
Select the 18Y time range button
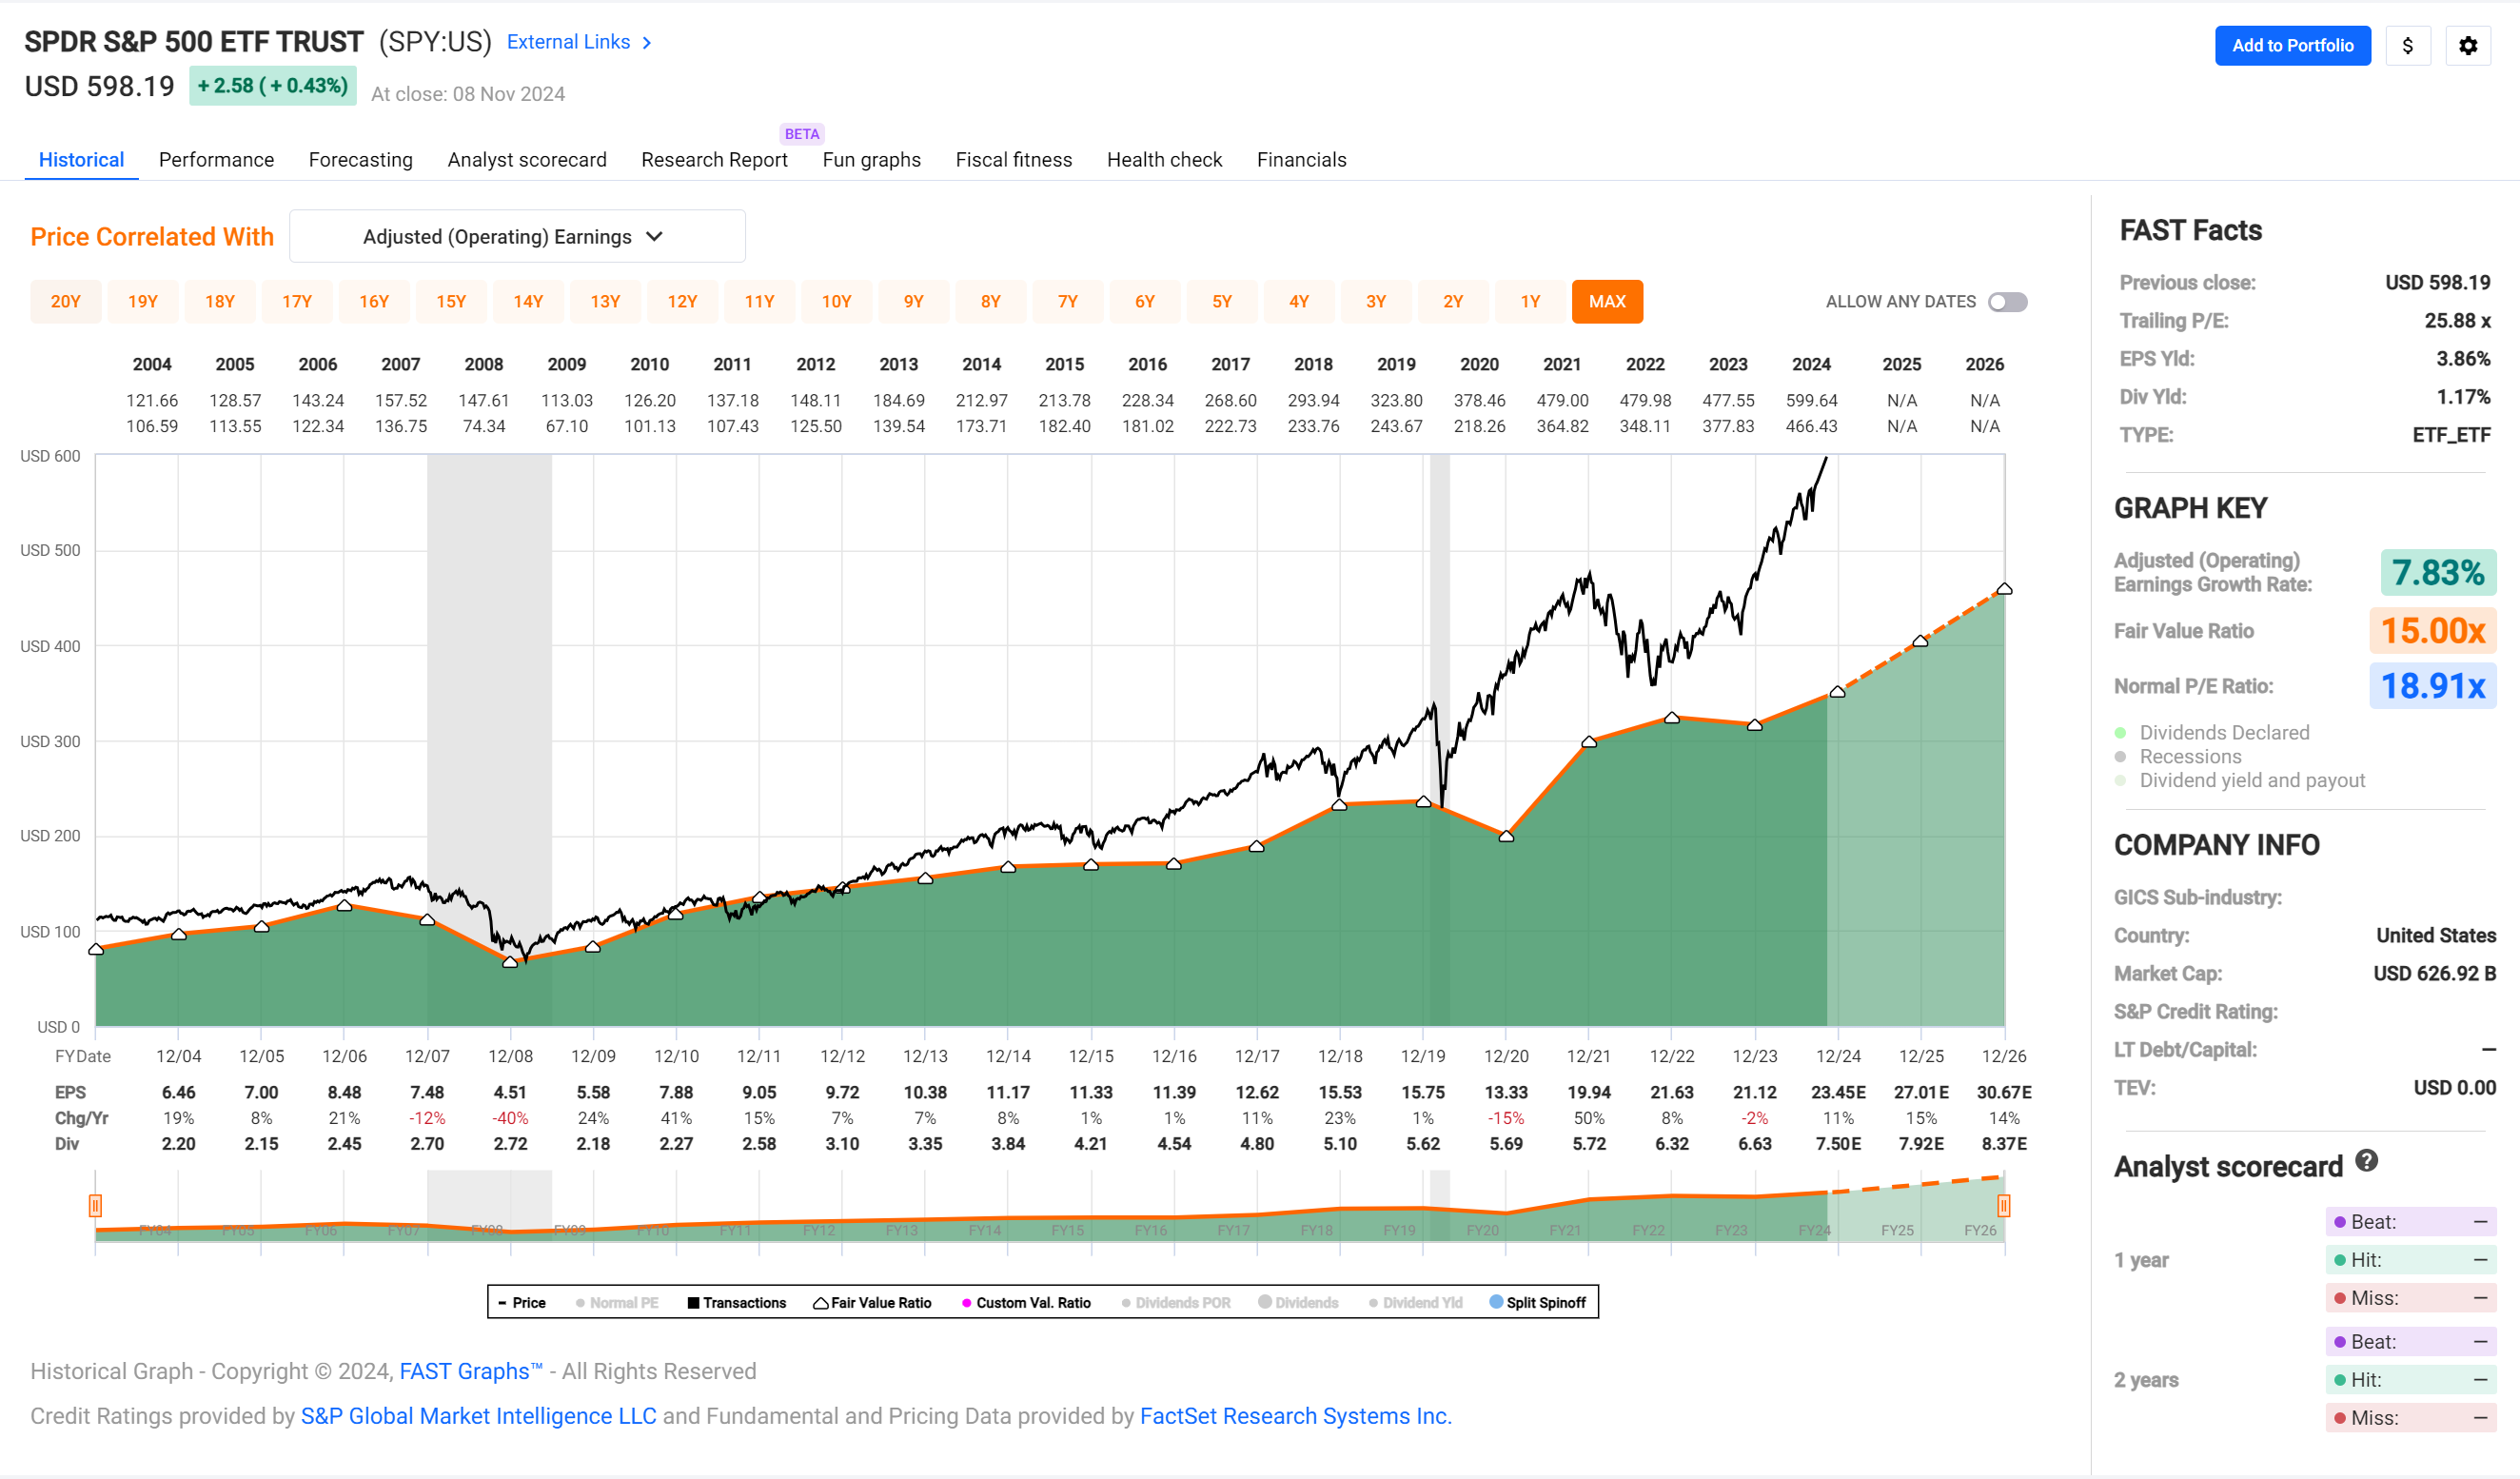click(220, 302)
